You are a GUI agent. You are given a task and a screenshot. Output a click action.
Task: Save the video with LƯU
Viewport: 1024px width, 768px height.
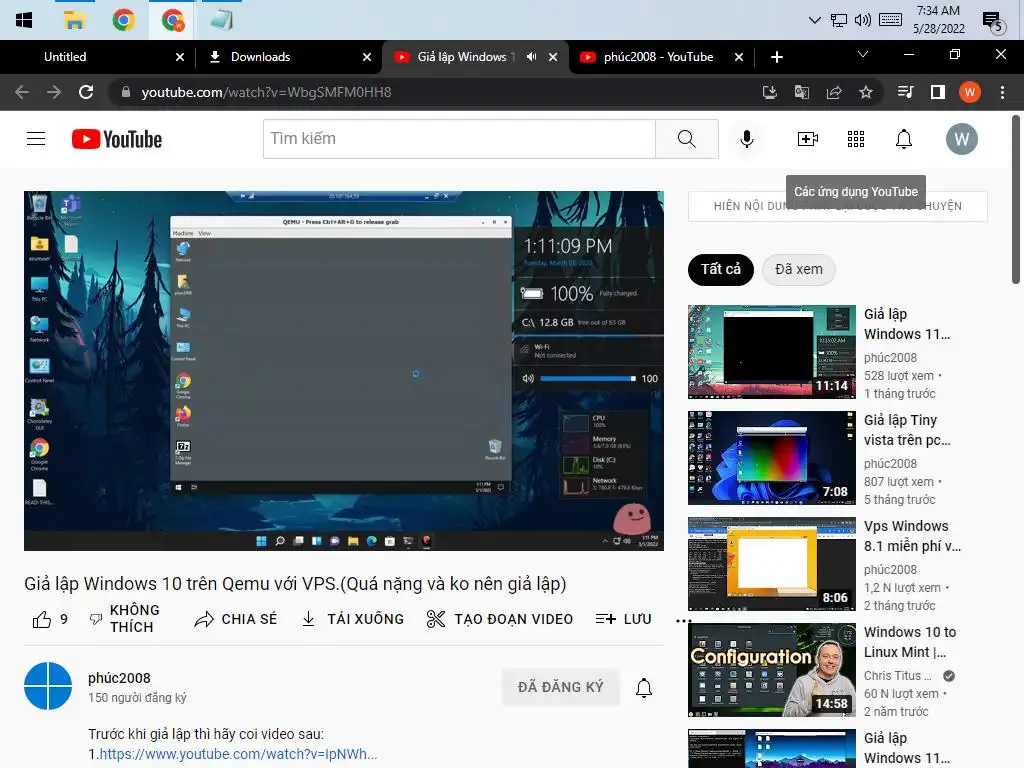point(624,619)
